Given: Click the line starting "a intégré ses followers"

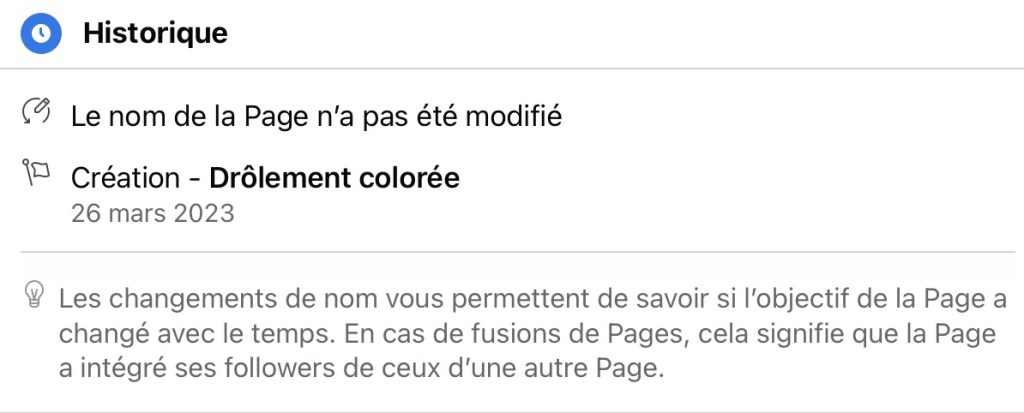Looking at the screenshot, I should click(360, 367).
